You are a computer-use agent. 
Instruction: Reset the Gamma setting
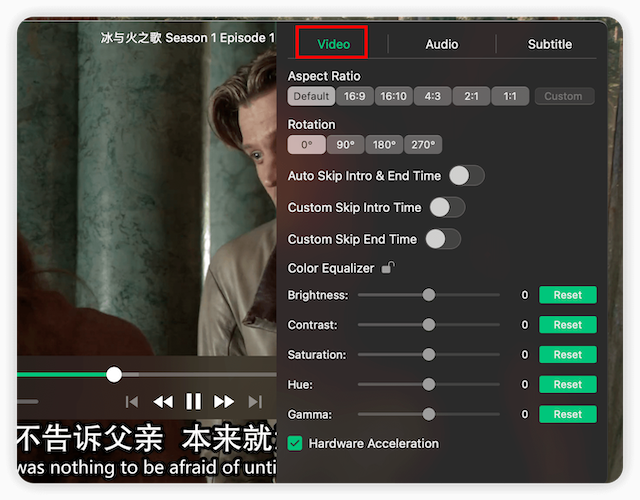[567, 414]
